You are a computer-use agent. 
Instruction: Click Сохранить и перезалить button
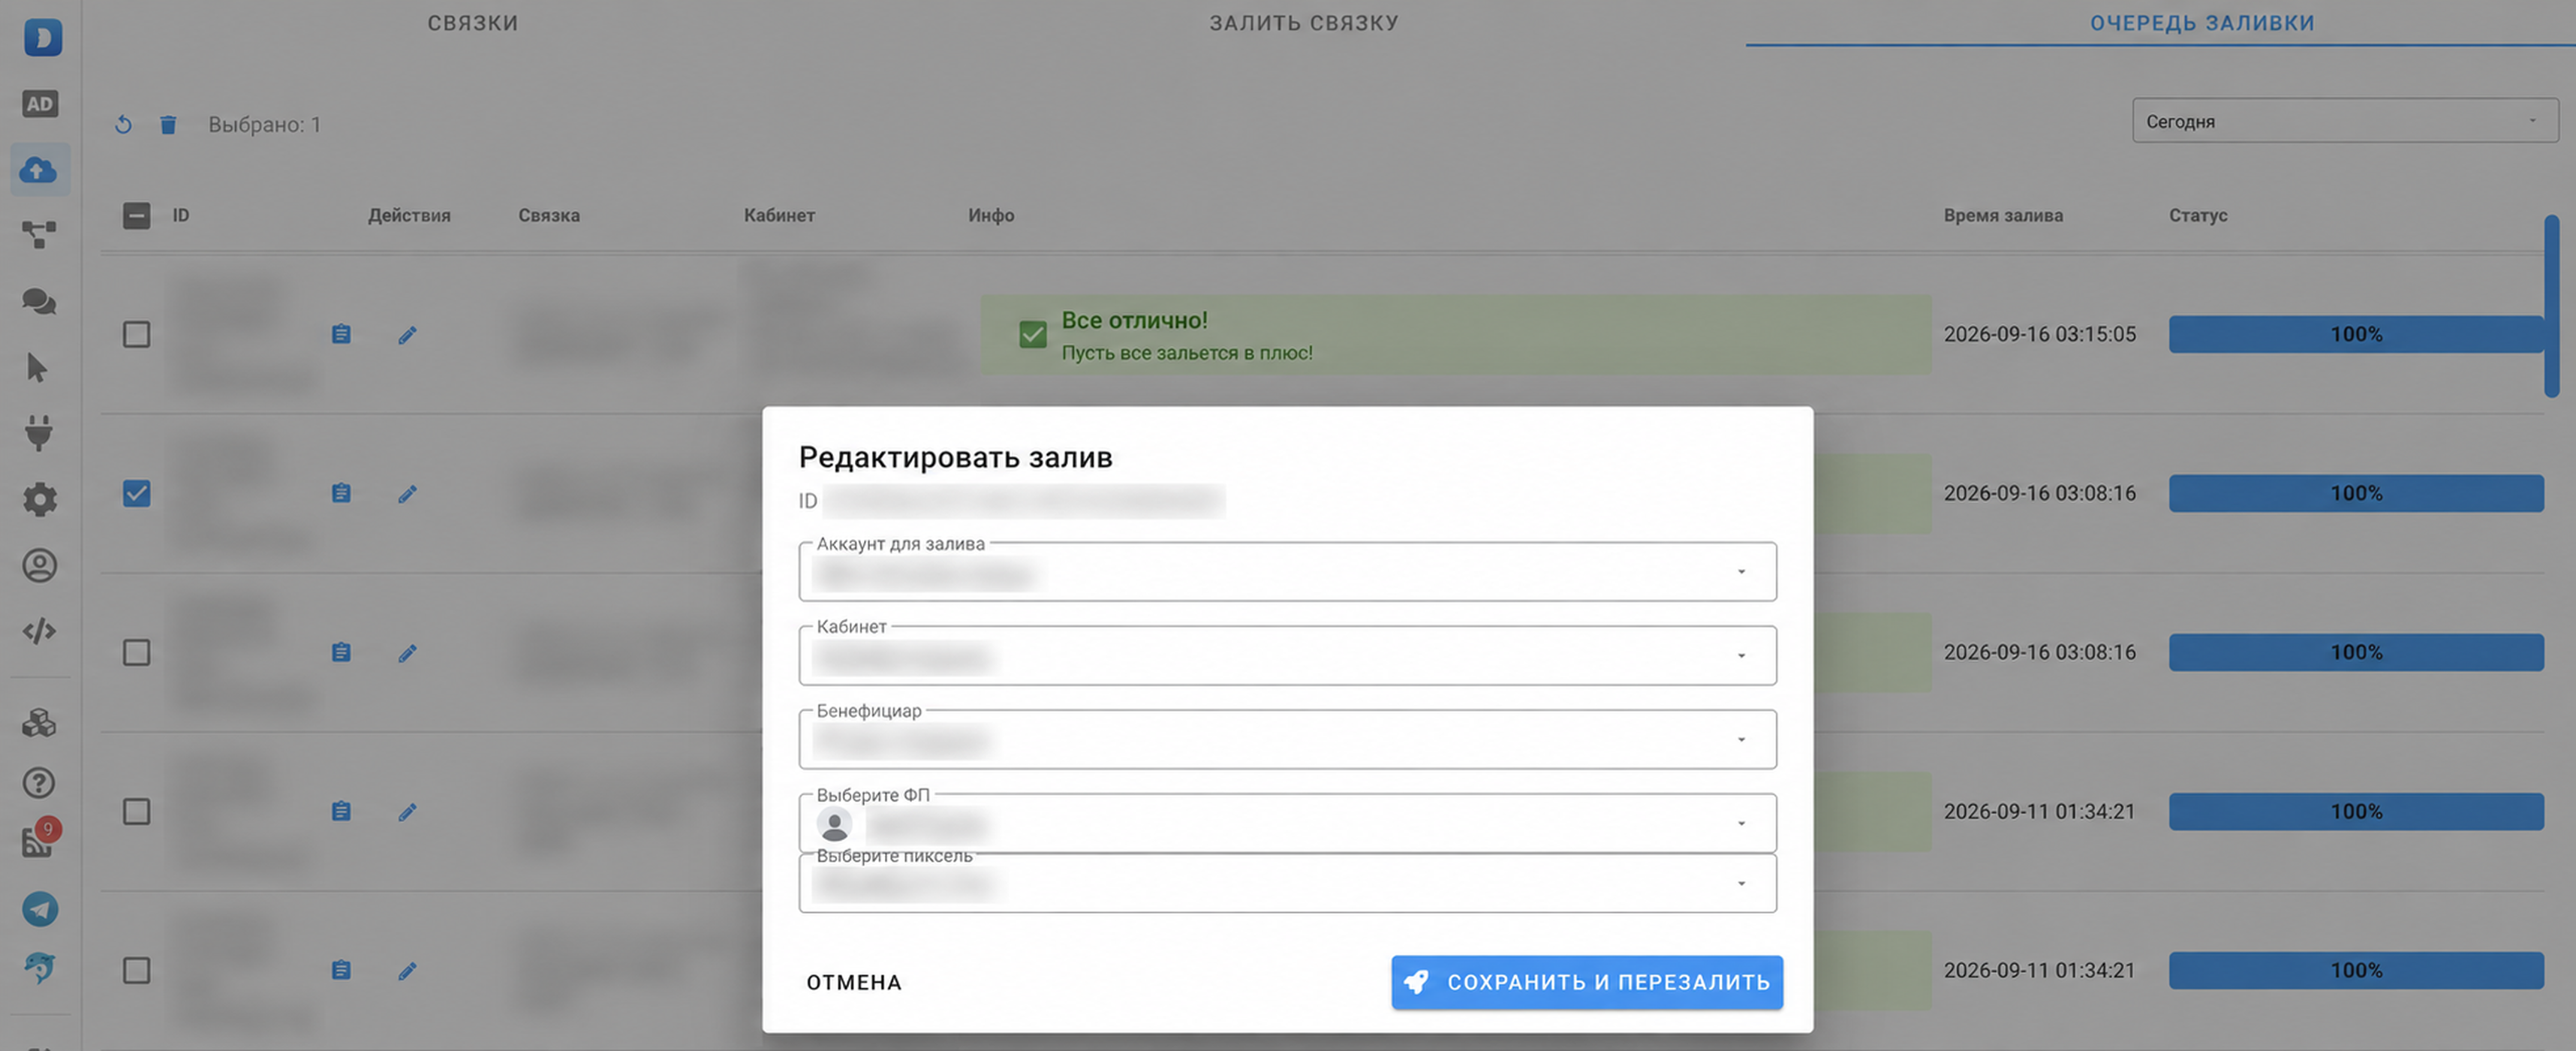tap(1587, 982)
